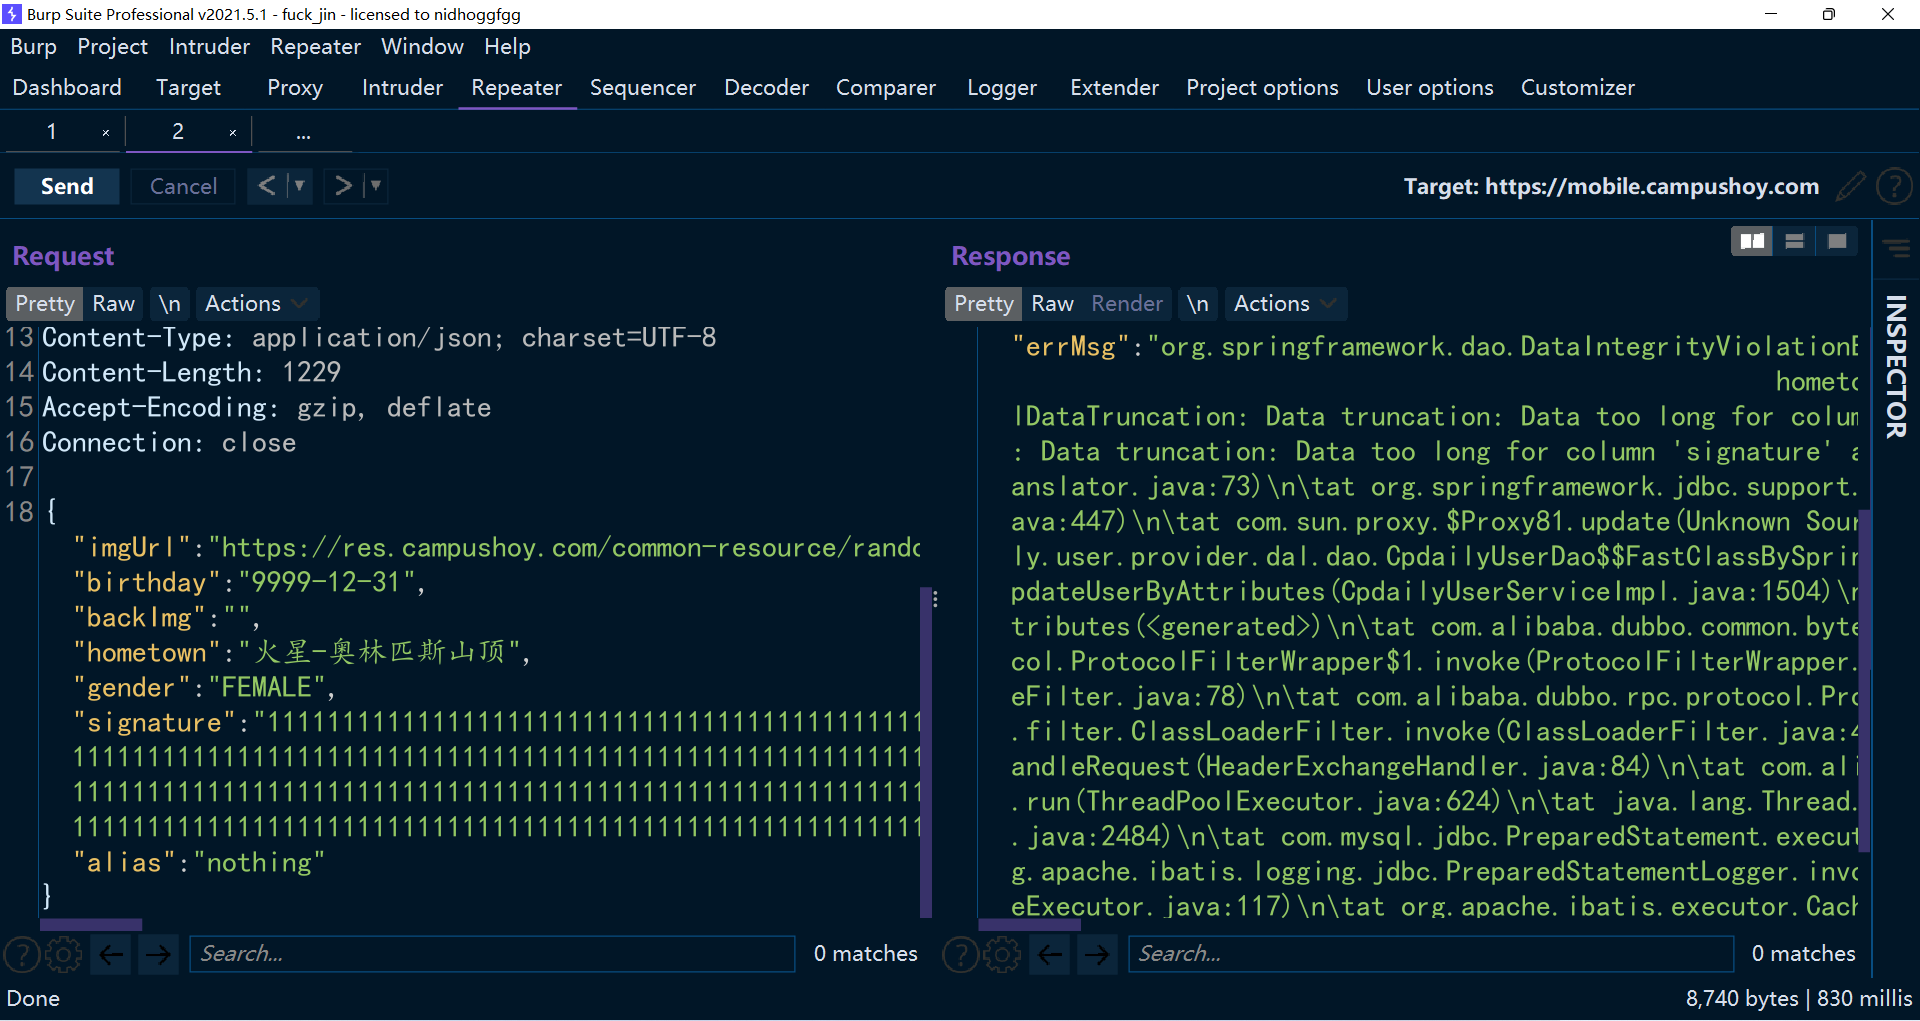The height and width of the screenshot is (1021, 1920).
Task: Open request search settings gear icon
Action: (x=64, y=955)
